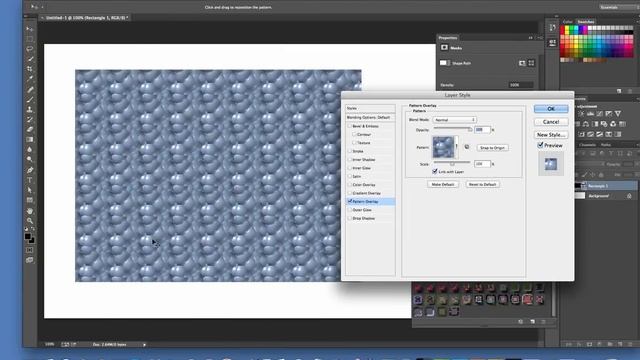
Task: Select the Path Selection tool
Action: coord(29,190)
